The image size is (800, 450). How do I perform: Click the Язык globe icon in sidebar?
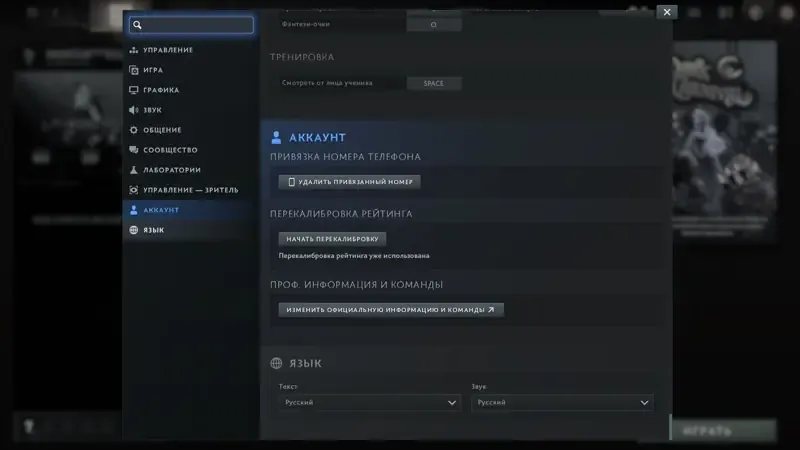[x=134, y=230]
